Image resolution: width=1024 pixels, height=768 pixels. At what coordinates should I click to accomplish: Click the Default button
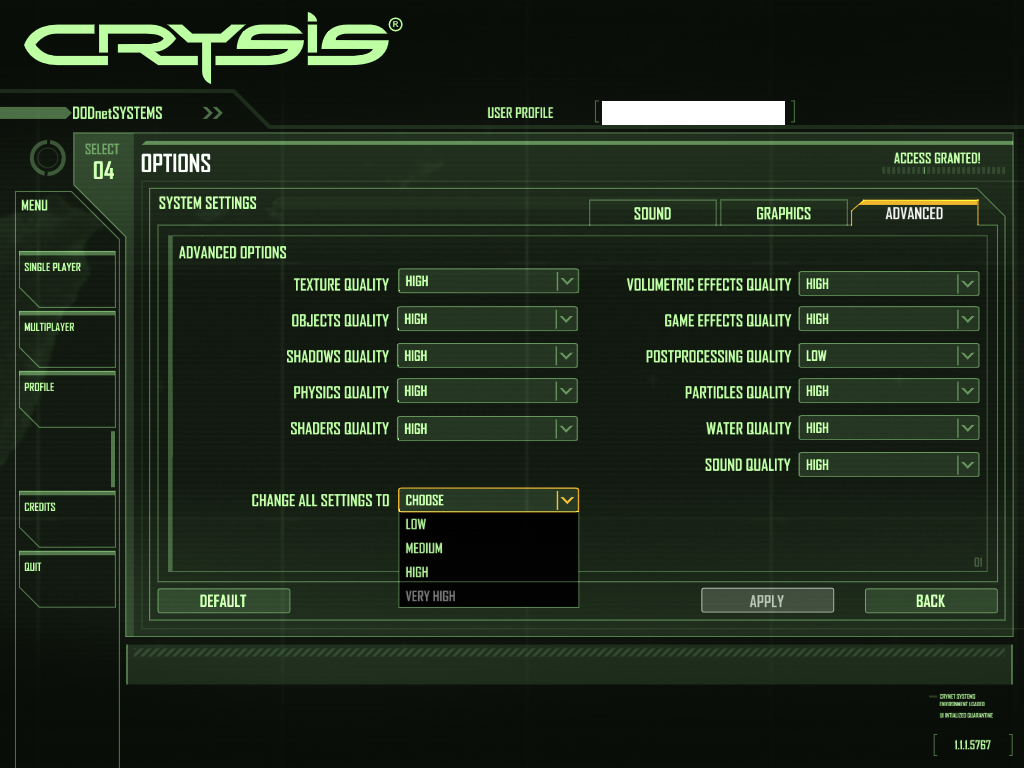click(223, 601)
